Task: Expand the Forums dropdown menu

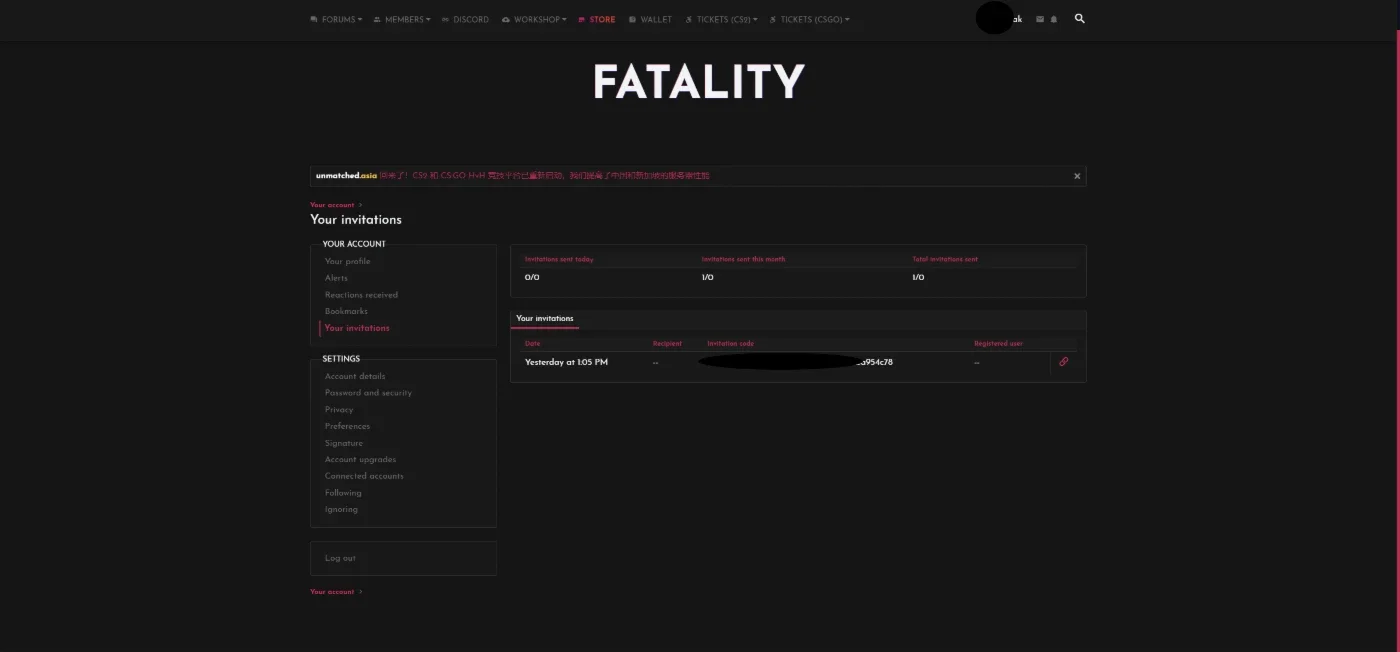Action: (x=336, y=19)
